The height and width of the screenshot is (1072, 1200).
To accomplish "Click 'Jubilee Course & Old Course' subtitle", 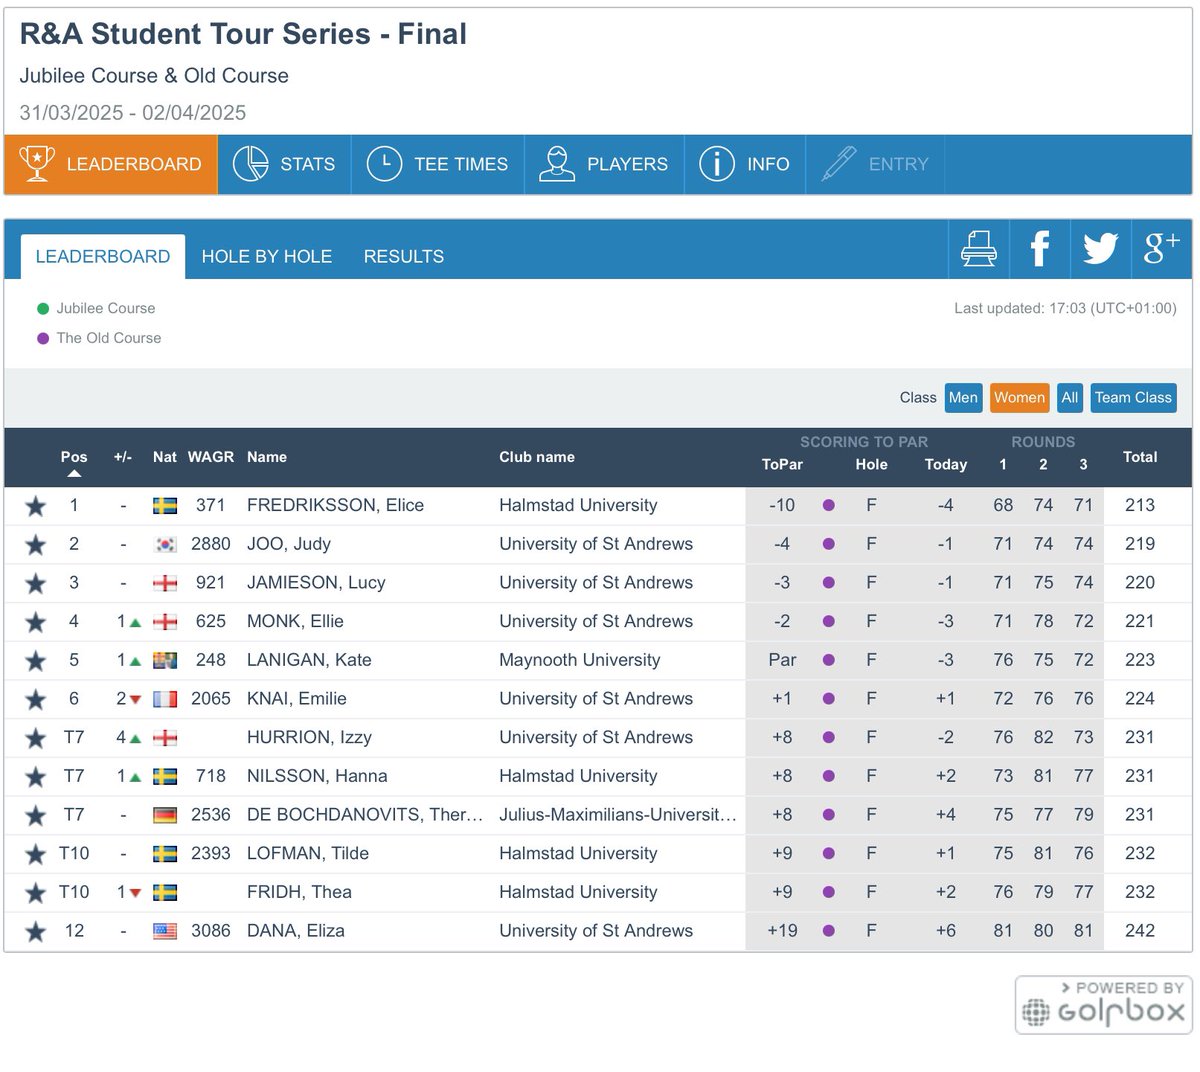I will click(154, 76).
